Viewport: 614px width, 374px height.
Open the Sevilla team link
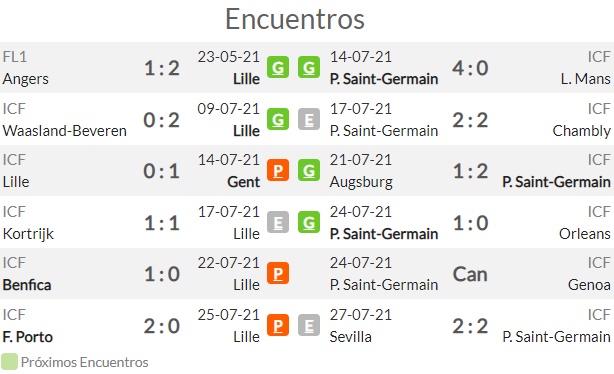point(350,337)
